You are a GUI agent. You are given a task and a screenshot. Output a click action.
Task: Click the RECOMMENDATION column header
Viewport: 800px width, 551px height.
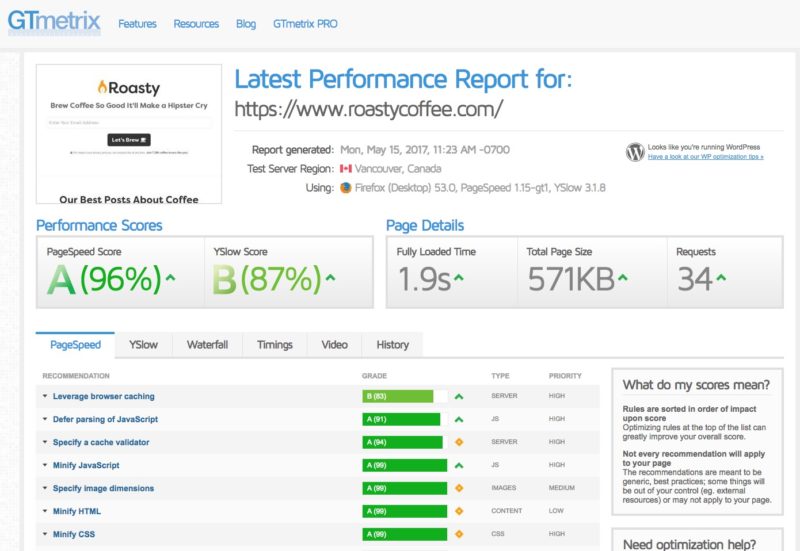[76, 376]
